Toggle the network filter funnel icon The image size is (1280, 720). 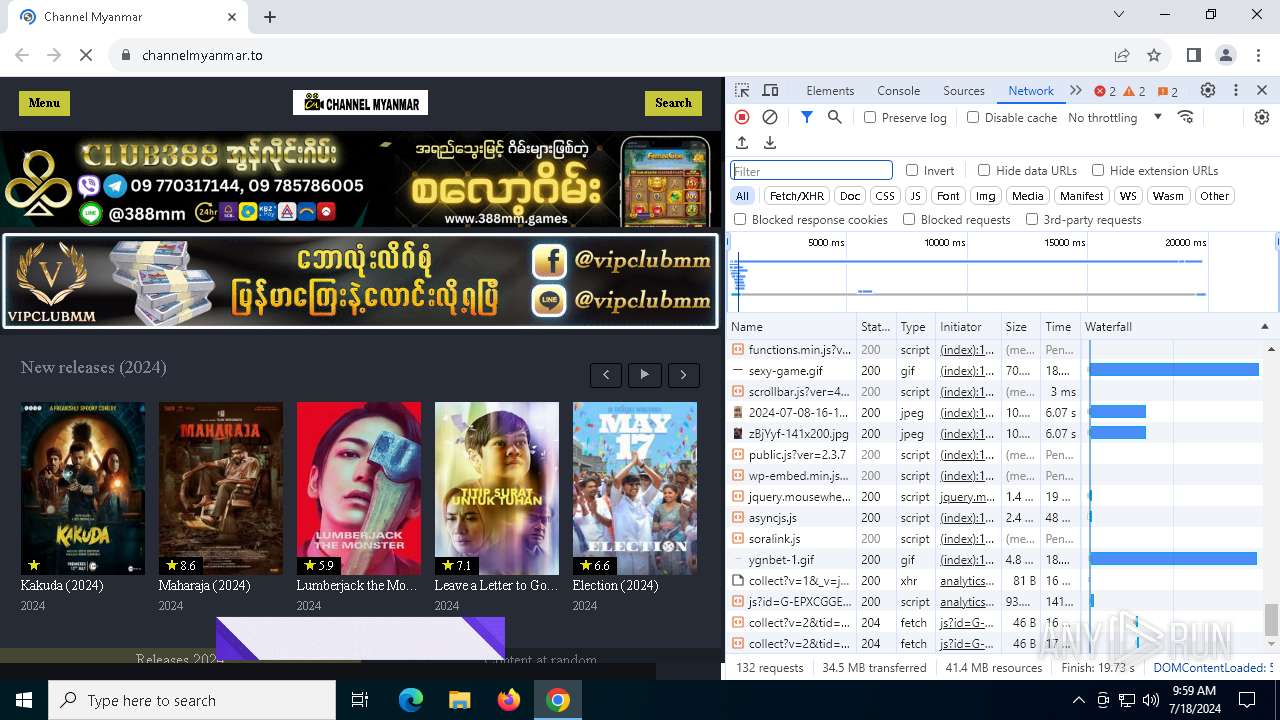tap(807, 117)
